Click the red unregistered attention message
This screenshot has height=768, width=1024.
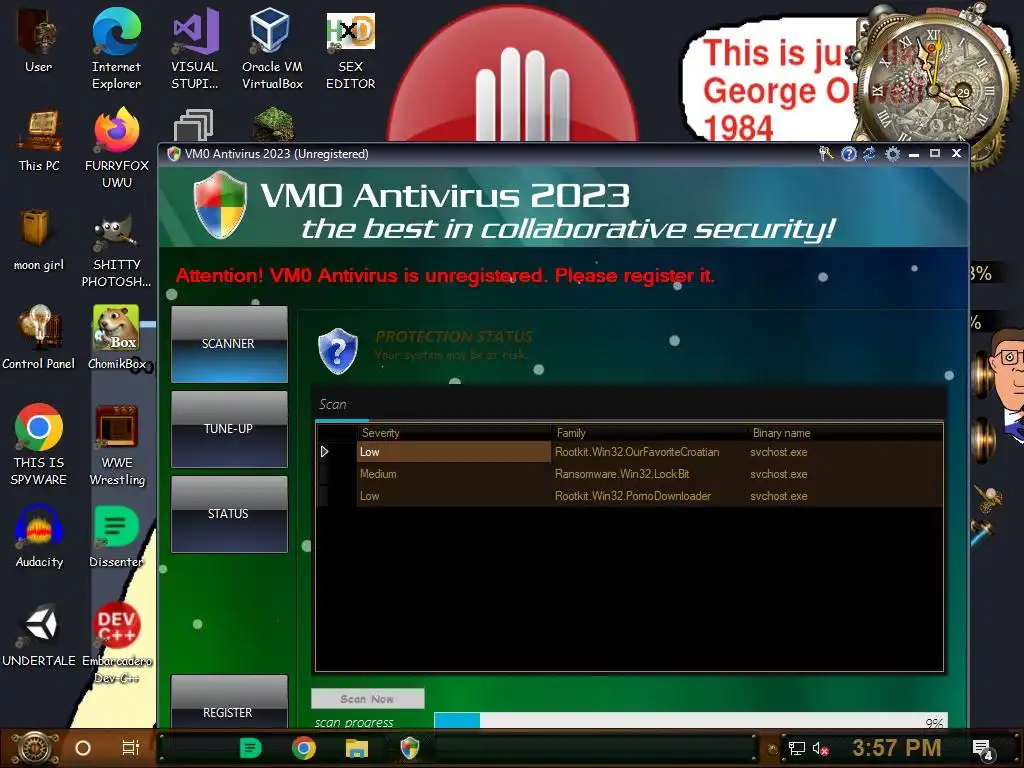click(445, 276)
